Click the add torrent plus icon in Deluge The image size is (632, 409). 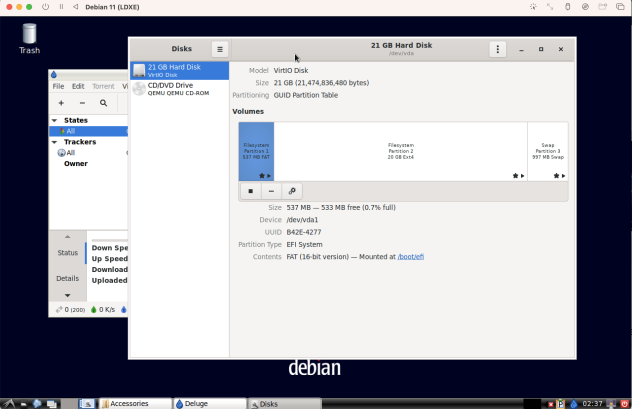pos(61,103)
